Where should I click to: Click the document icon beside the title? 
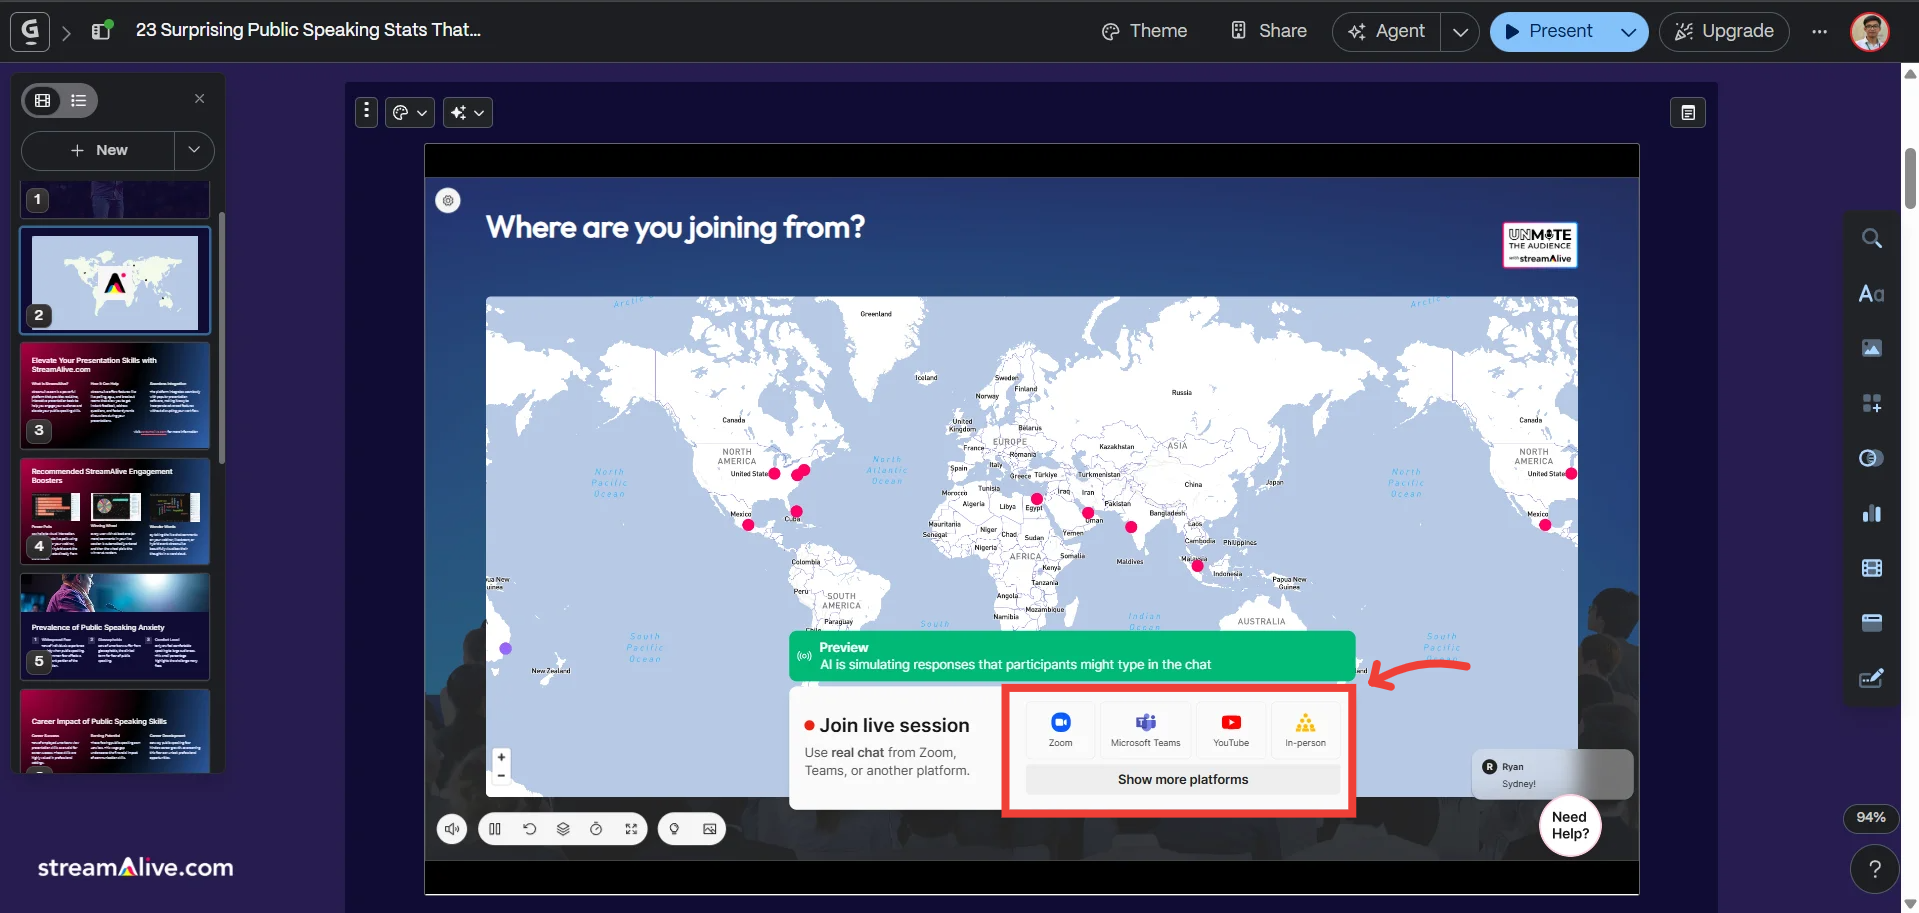coord(102,30)
